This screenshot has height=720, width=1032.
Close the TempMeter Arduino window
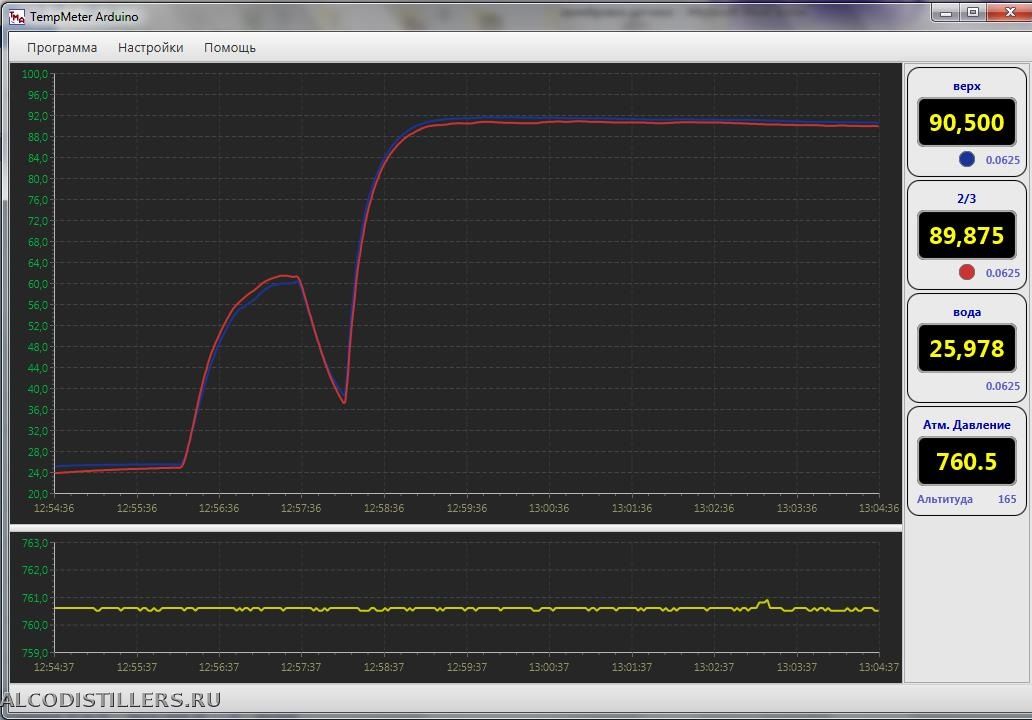tap(1009, 12)
